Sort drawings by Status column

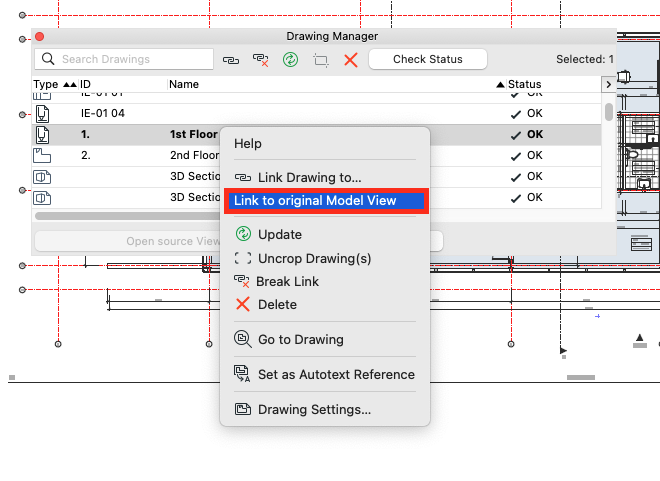[x=524, y=85]
